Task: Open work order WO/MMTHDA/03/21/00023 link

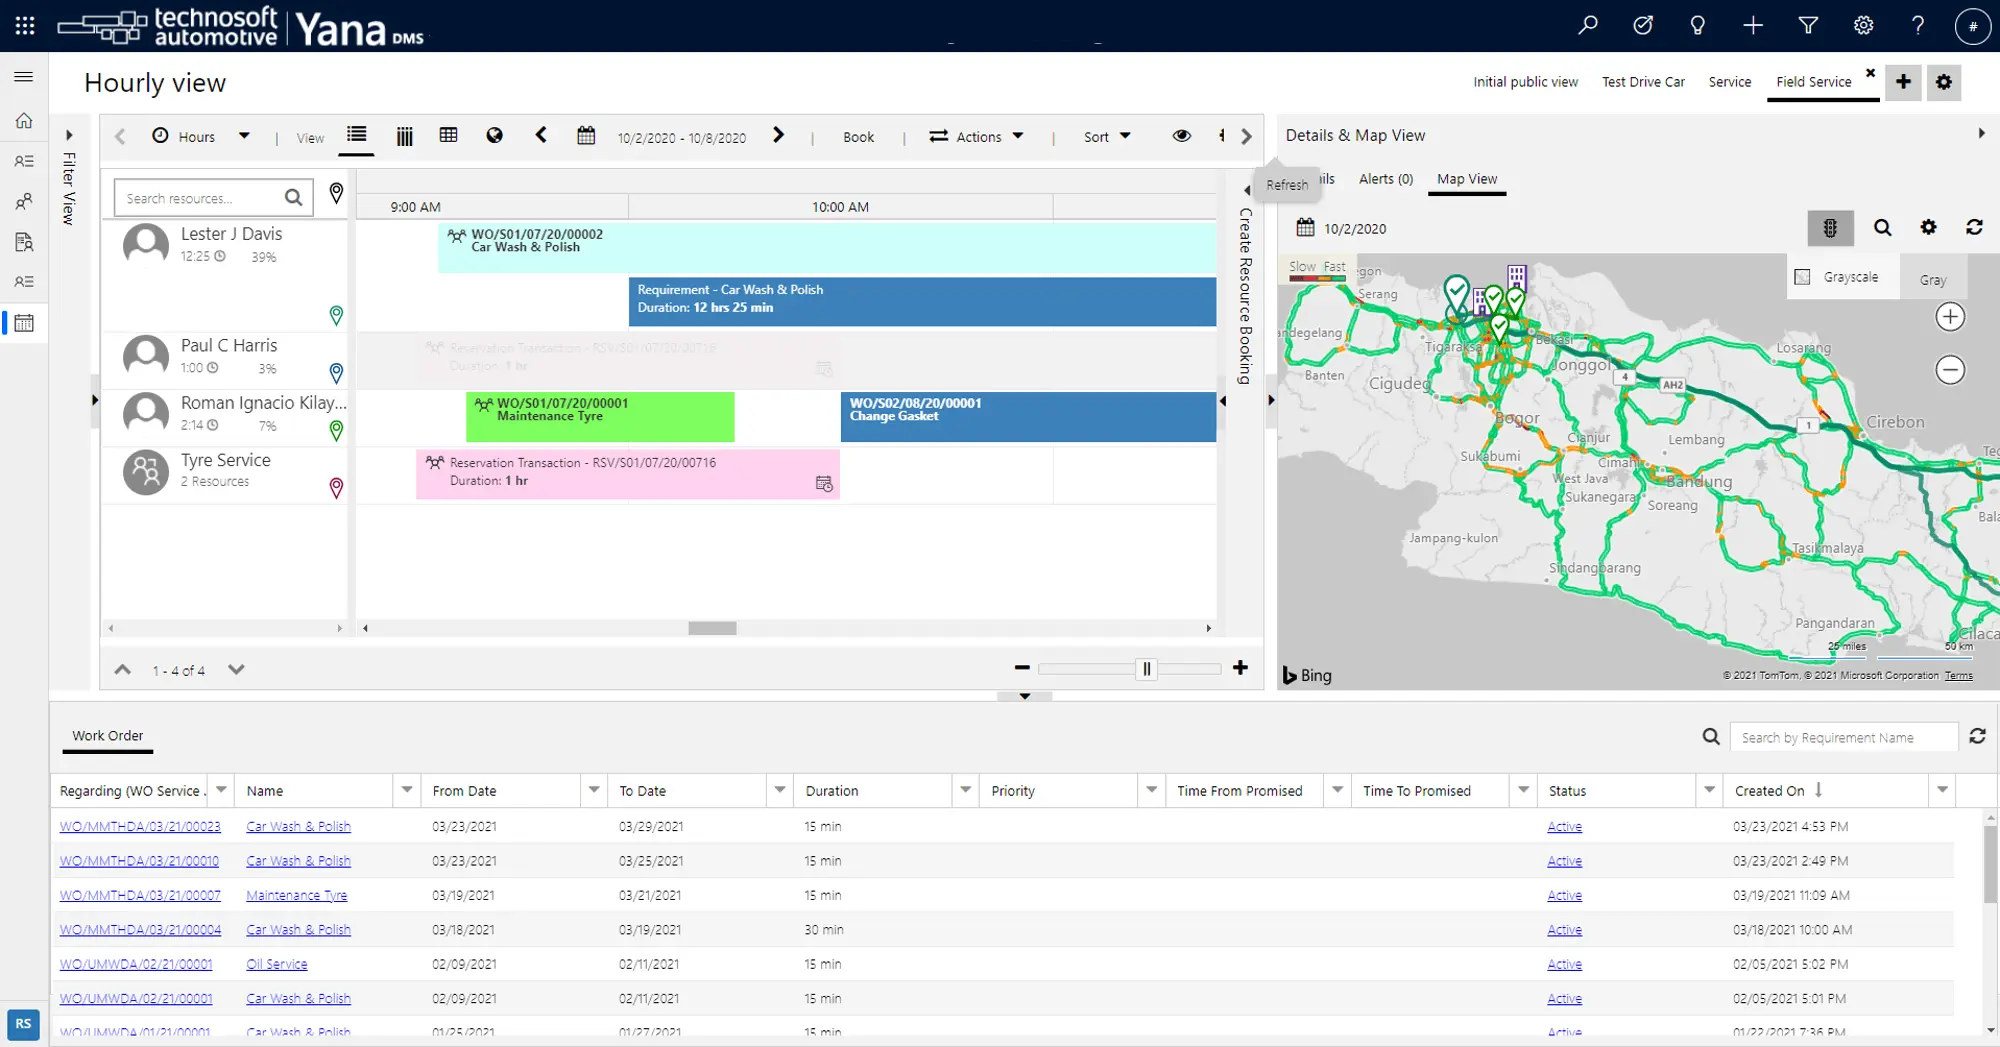Action: click(x=140, y=827)
